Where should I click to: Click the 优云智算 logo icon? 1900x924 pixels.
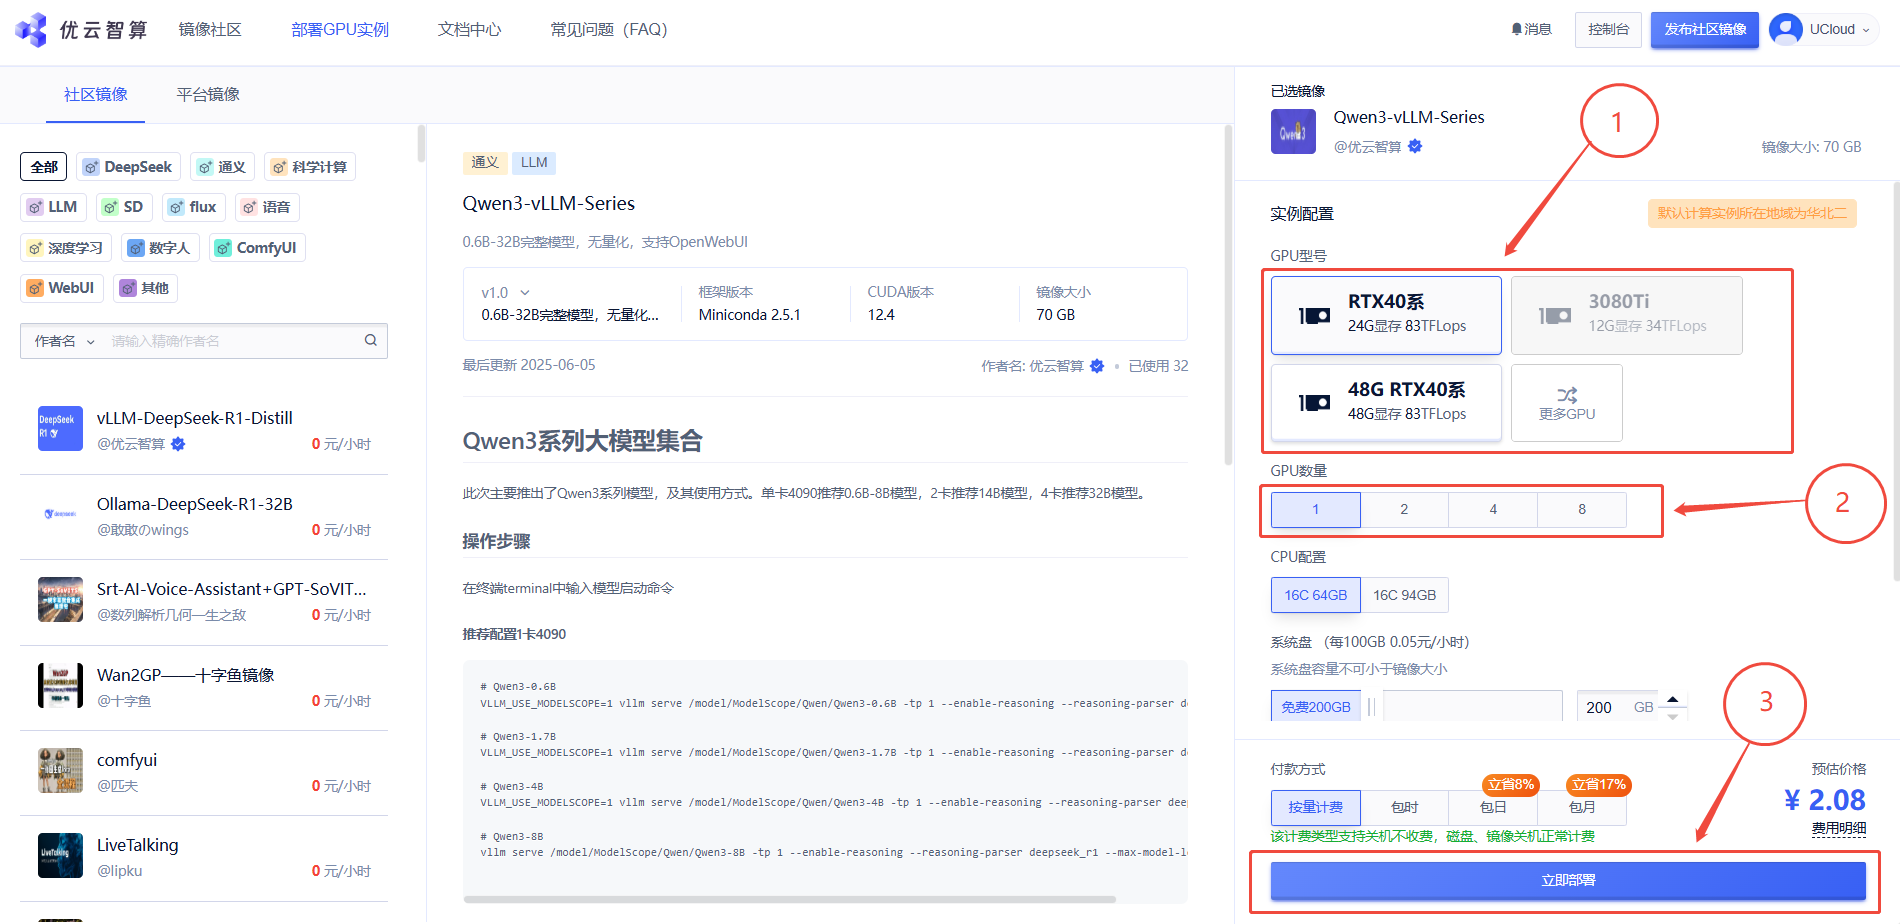coord(31,30)
